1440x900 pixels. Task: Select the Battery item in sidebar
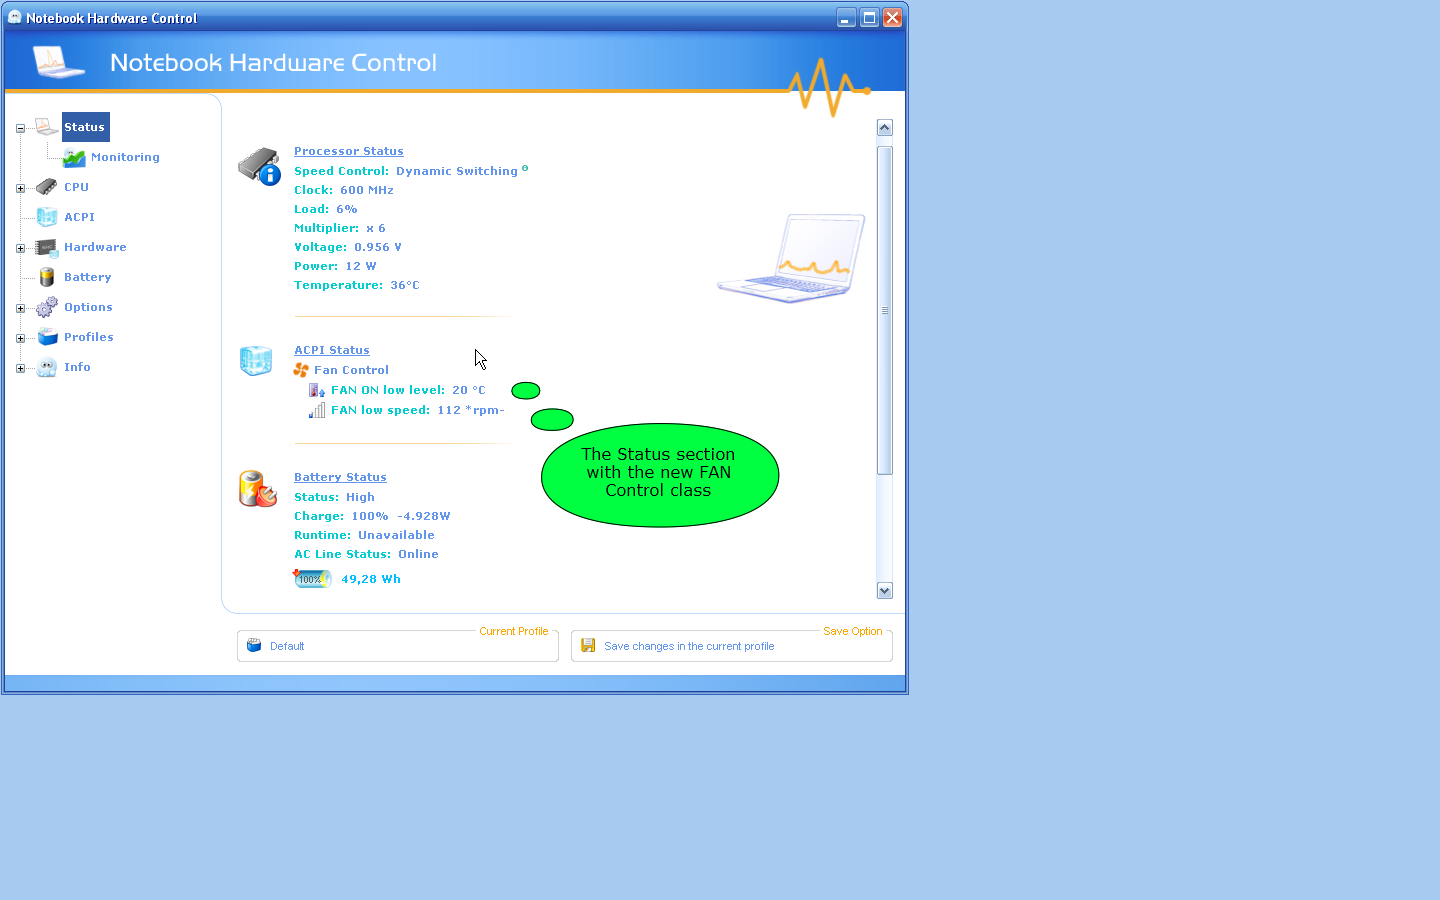[x=87, y=277]
